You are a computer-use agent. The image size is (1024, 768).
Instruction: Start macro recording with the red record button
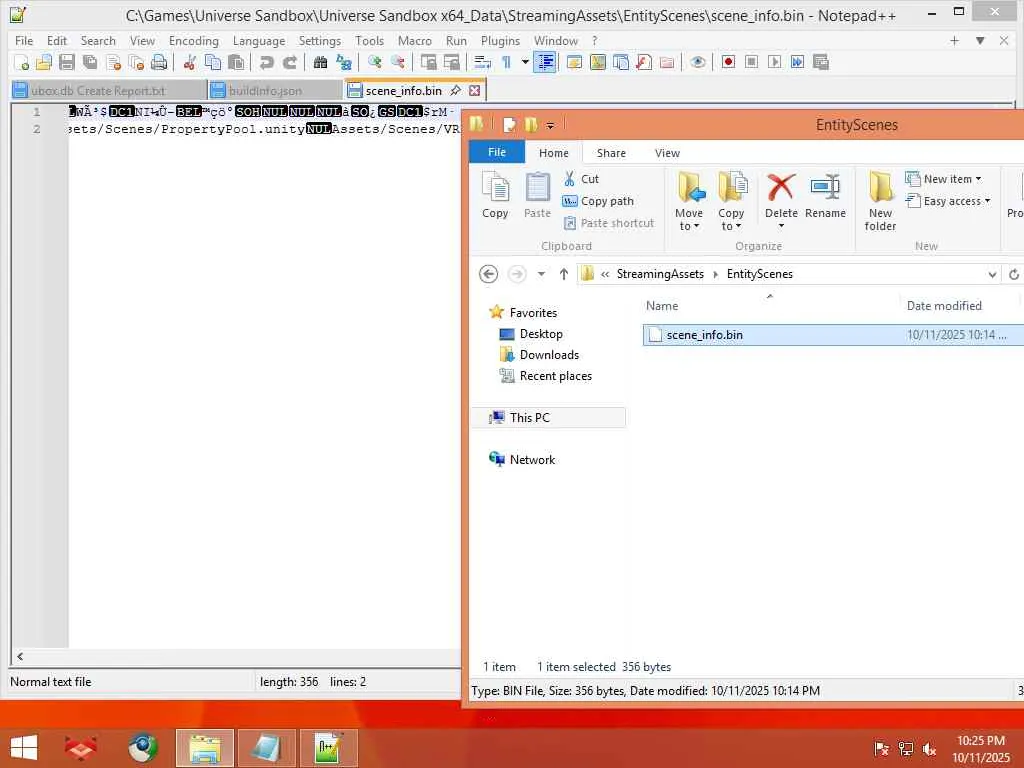point(728,62)
